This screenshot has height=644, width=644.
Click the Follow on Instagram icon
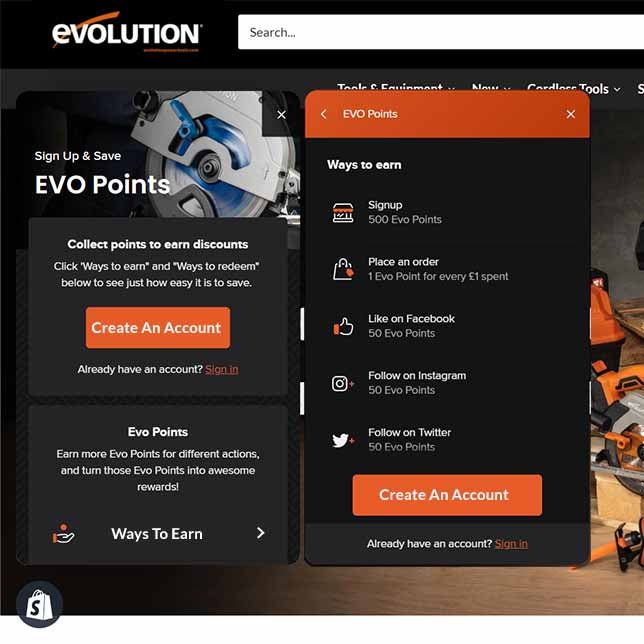click(x=343, y=383)
